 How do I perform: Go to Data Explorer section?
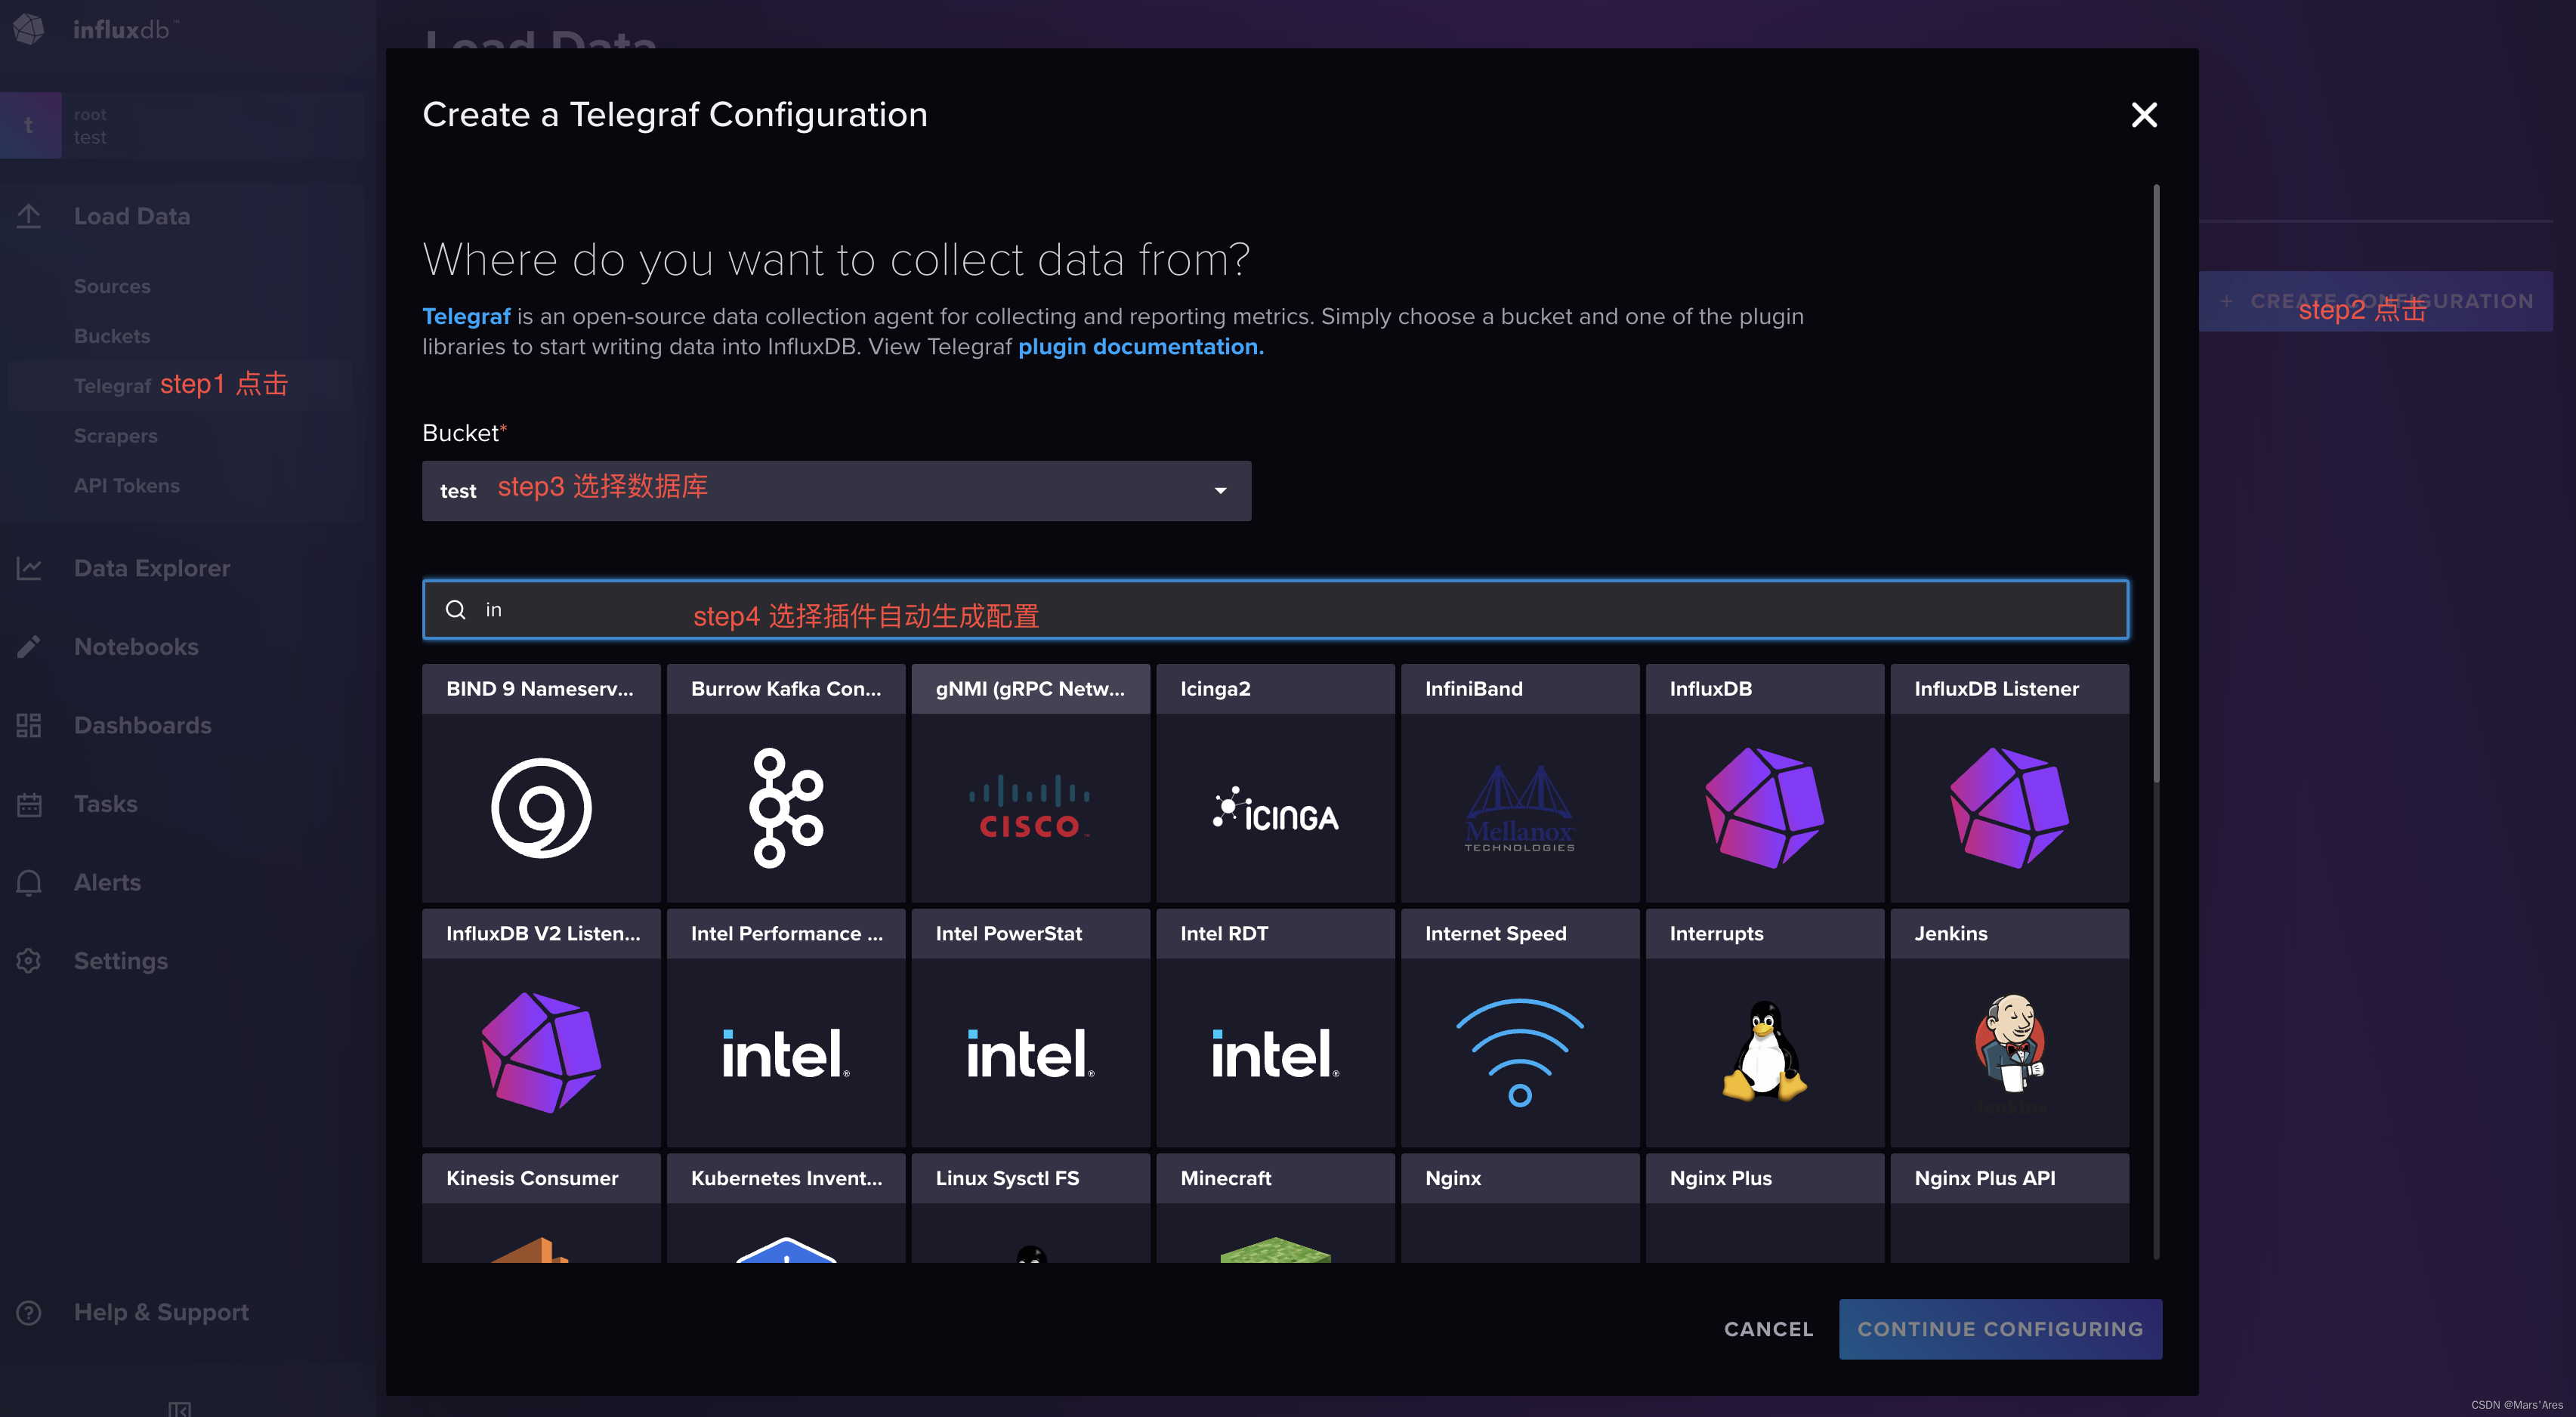click(152, 568)
